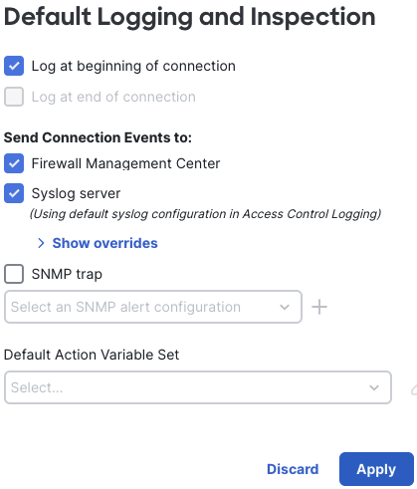Click the arrow icon in SNMP alert dropdown
This screenshot has height=489, width=417.
coord(284,307)
